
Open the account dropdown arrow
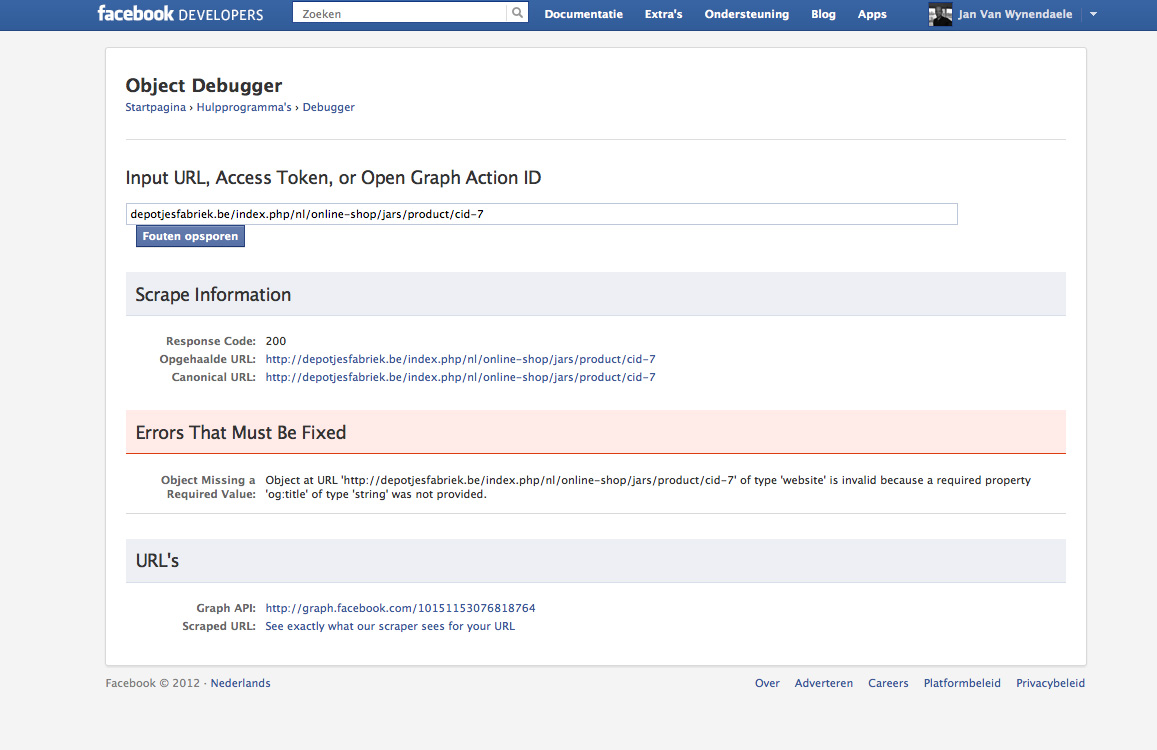(1093, 14)
